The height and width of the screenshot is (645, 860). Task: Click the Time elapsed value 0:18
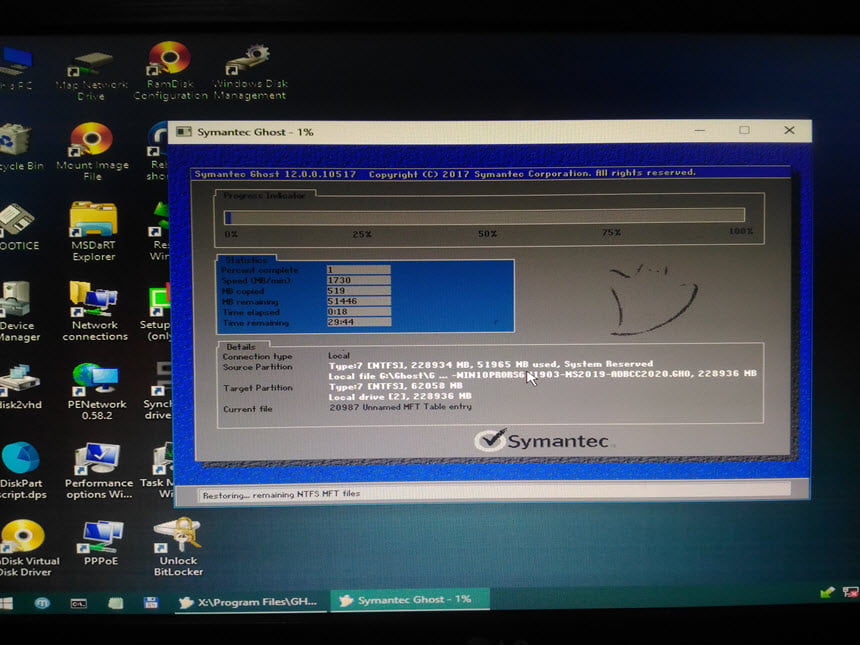click(x=359, y=312)
